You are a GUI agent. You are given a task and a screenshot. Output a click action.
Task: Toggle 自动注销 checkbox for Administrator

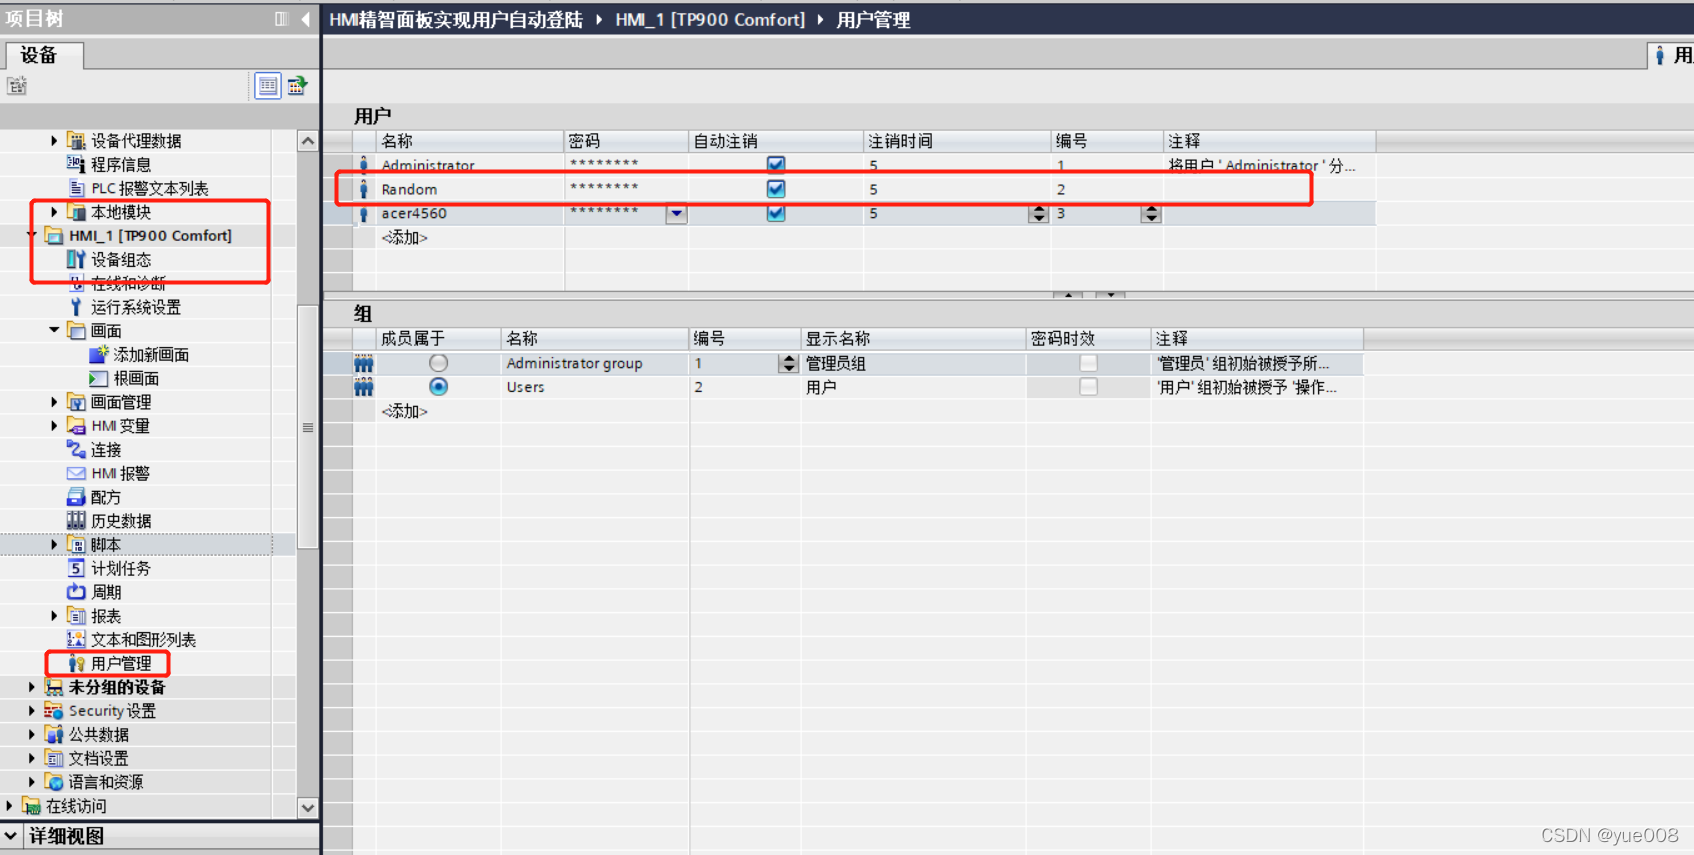(x=776, y=164)
